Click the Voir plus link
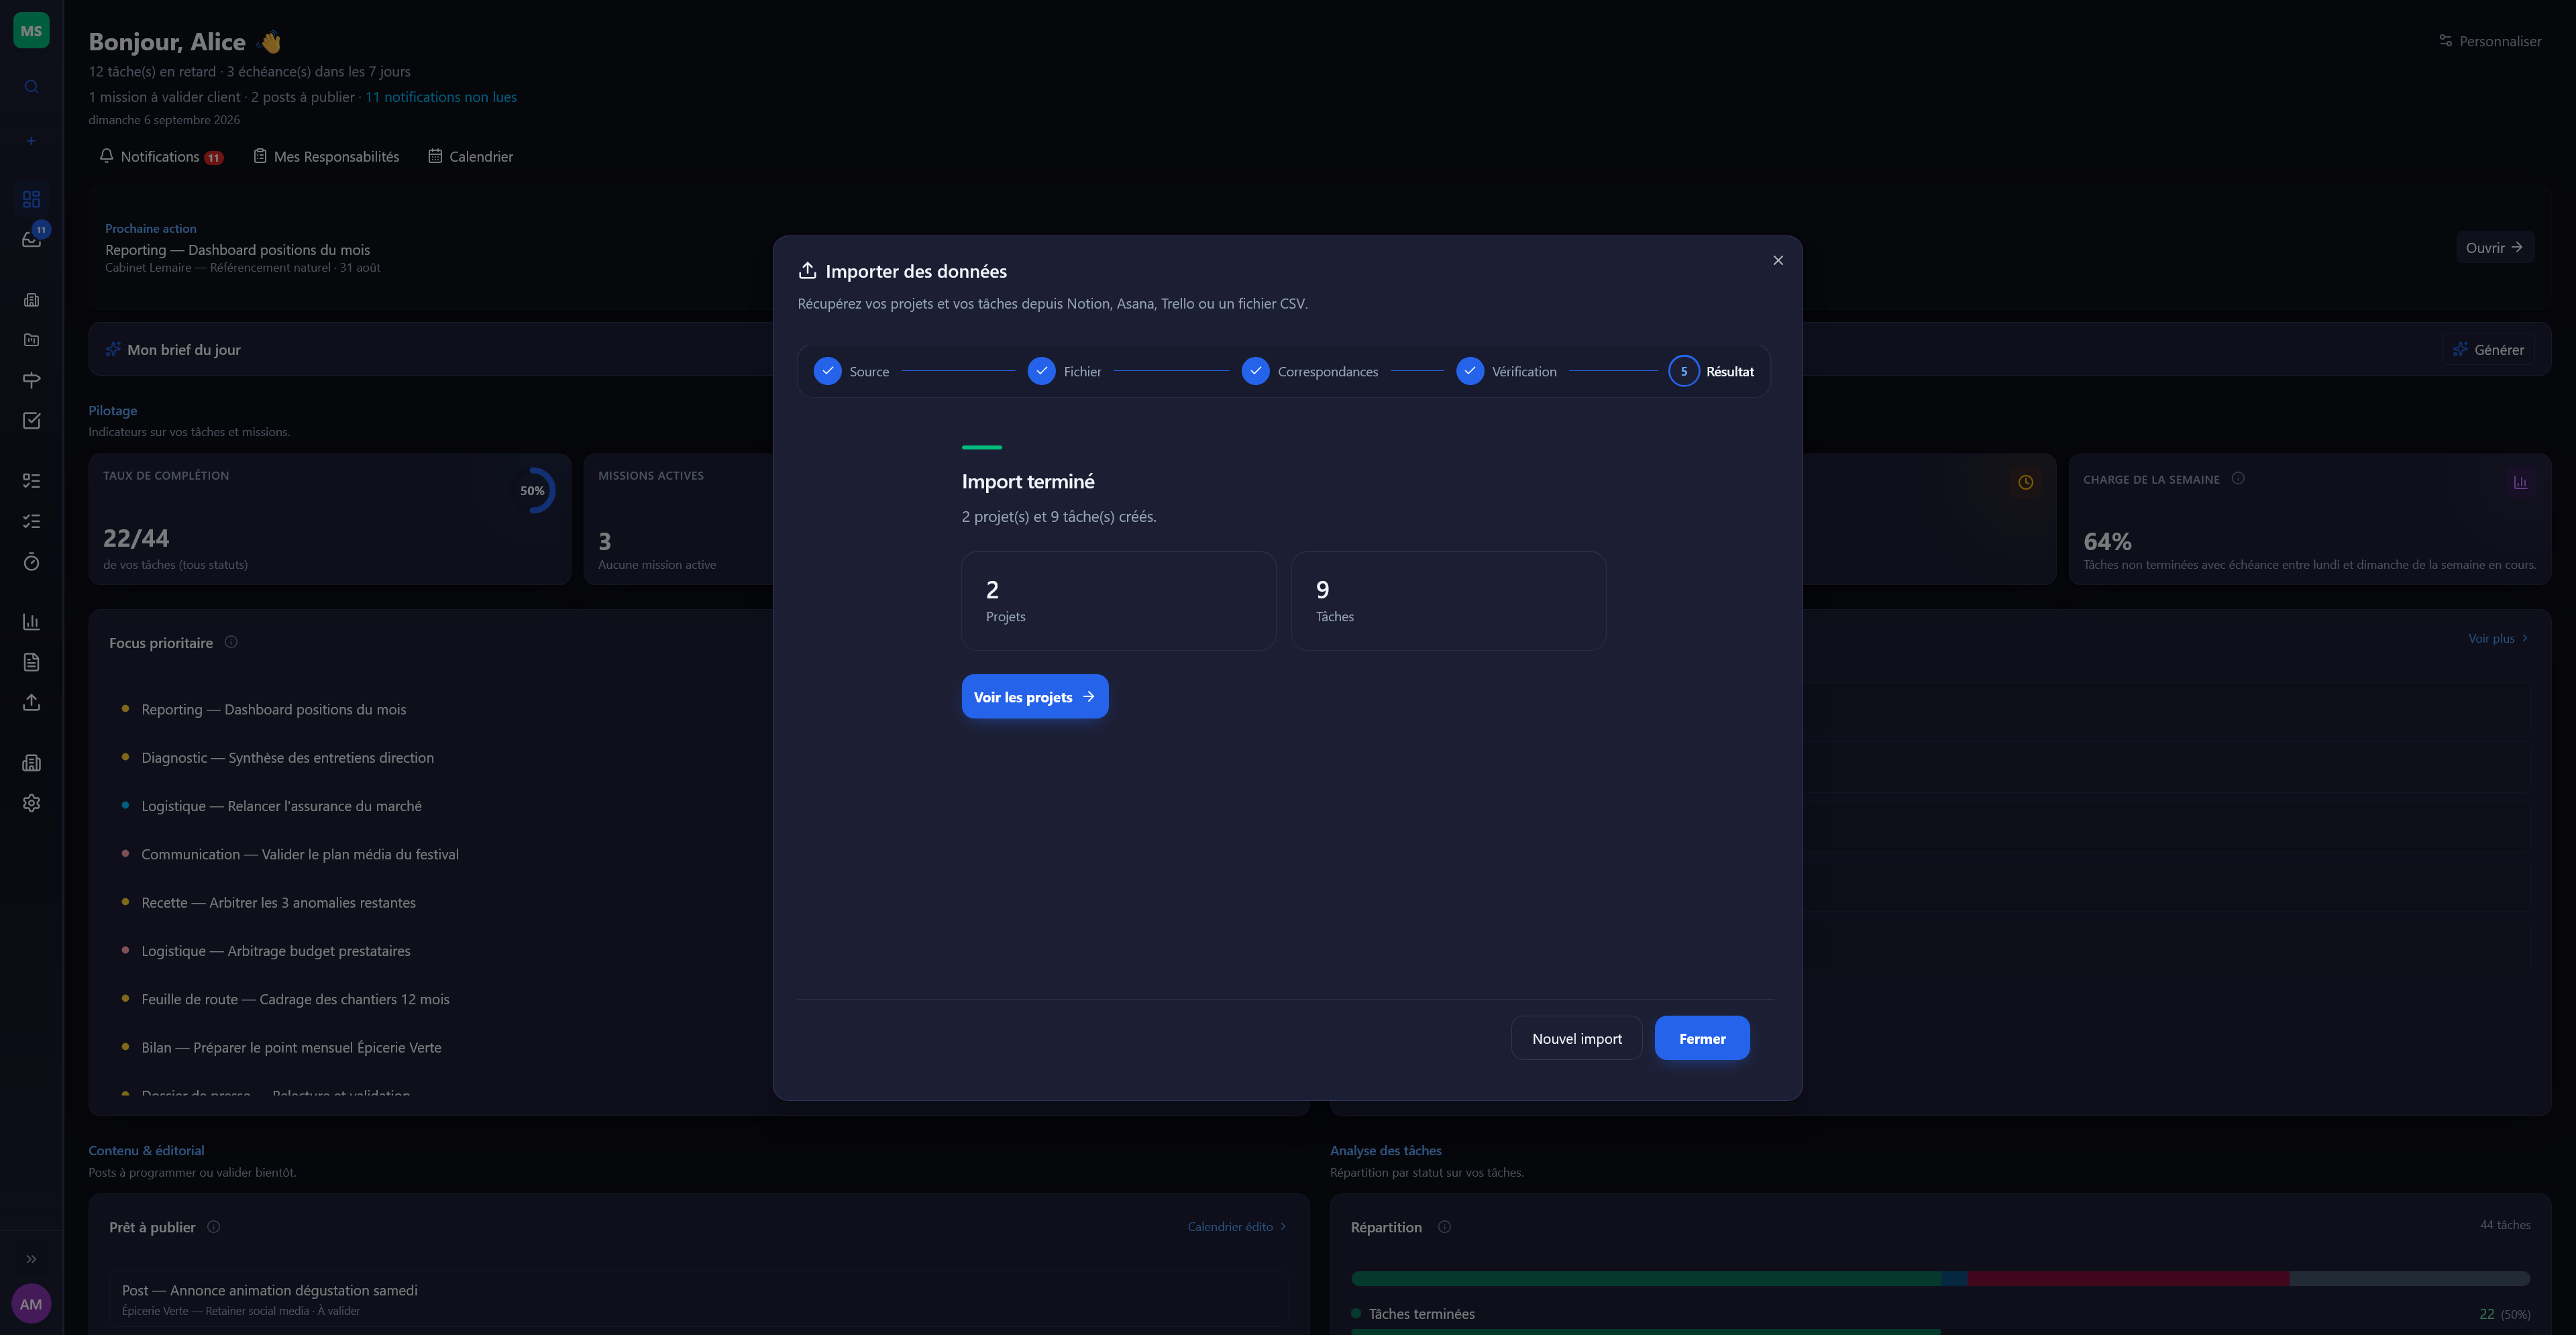 (x=2498, y=638)
